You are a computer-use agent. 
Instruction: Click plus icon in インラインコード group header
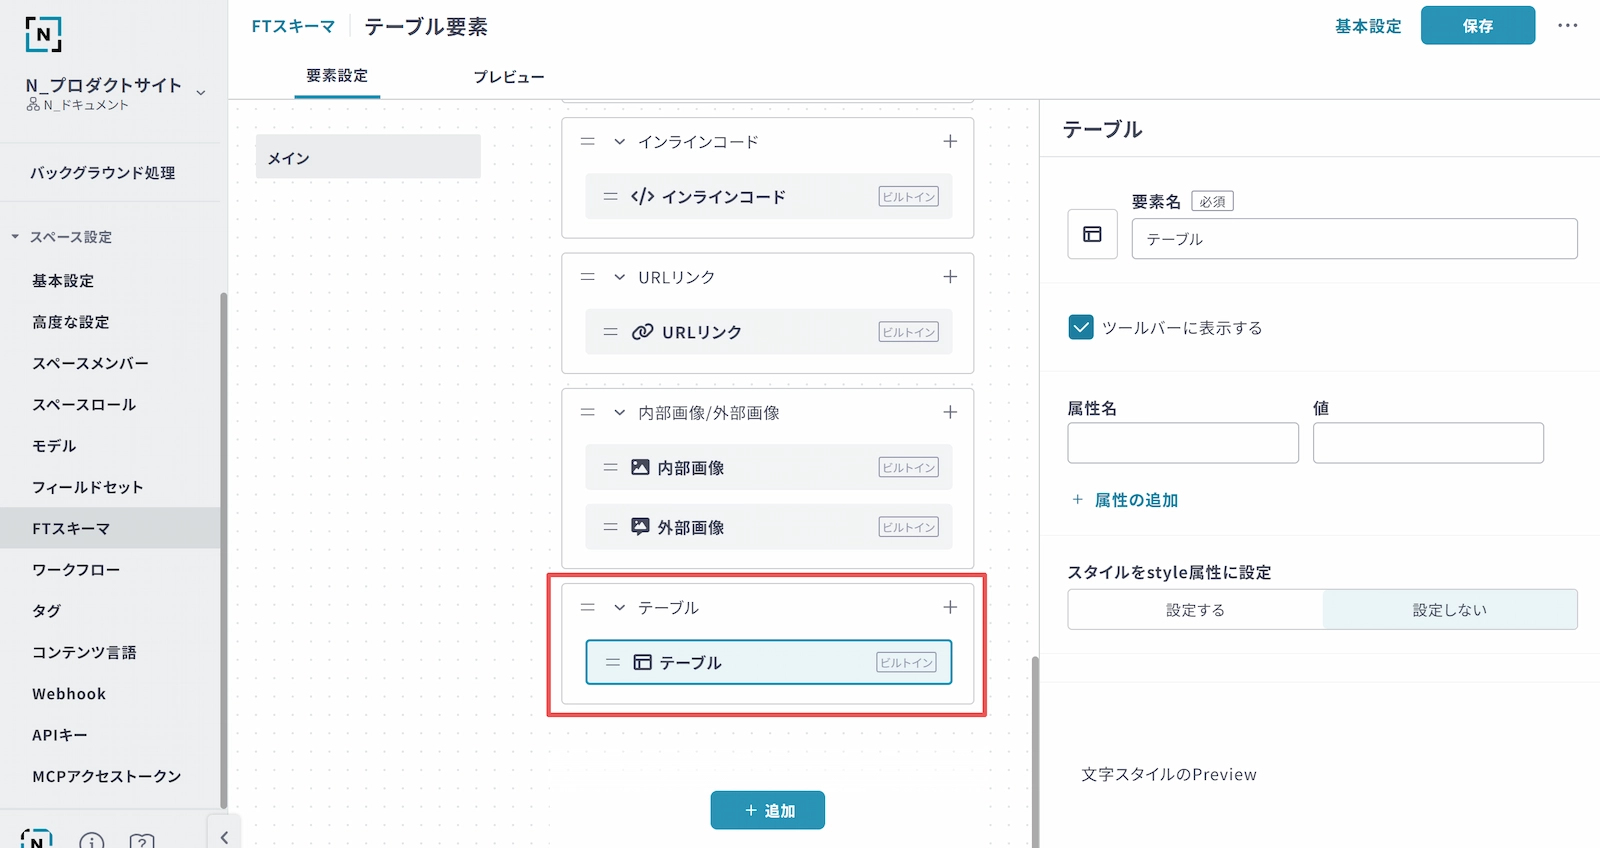point(950,142)
